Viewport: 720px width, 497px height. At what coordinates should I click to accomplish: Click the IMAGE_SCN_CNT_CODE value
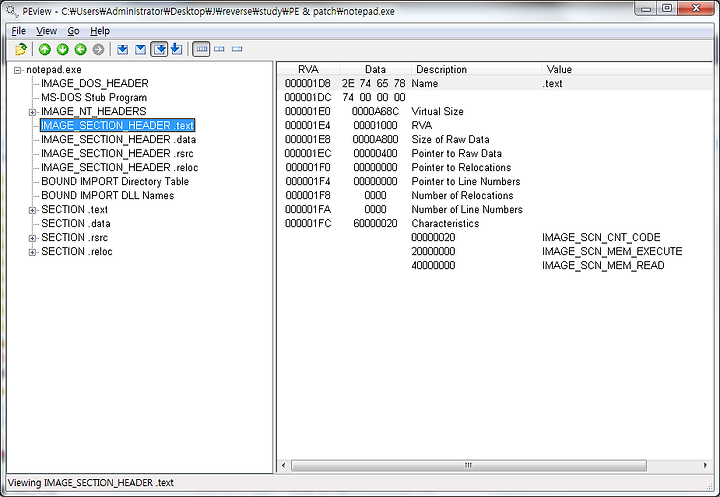pos(601,237)
